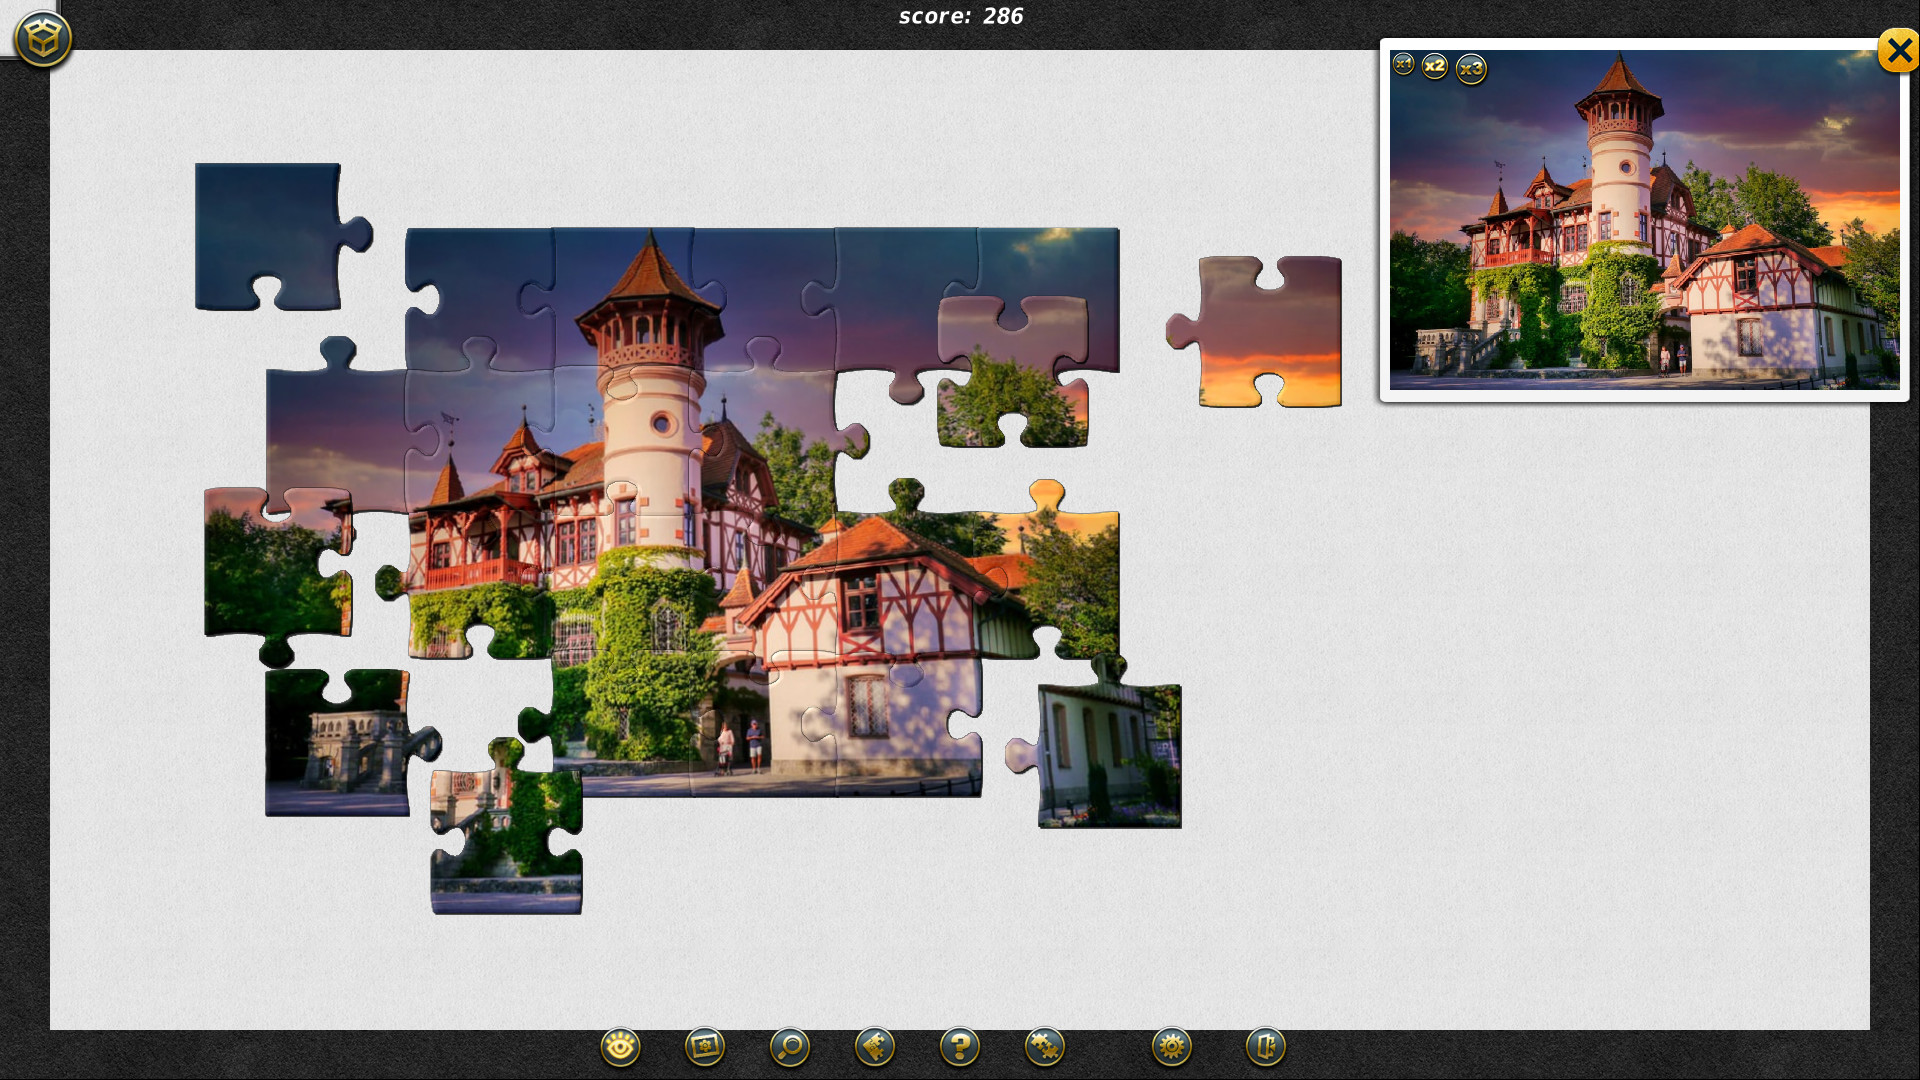Open the background changer picture-frame icon
The width and height of the screenshot is (1920, 1080).
[x=706, y=1047]
